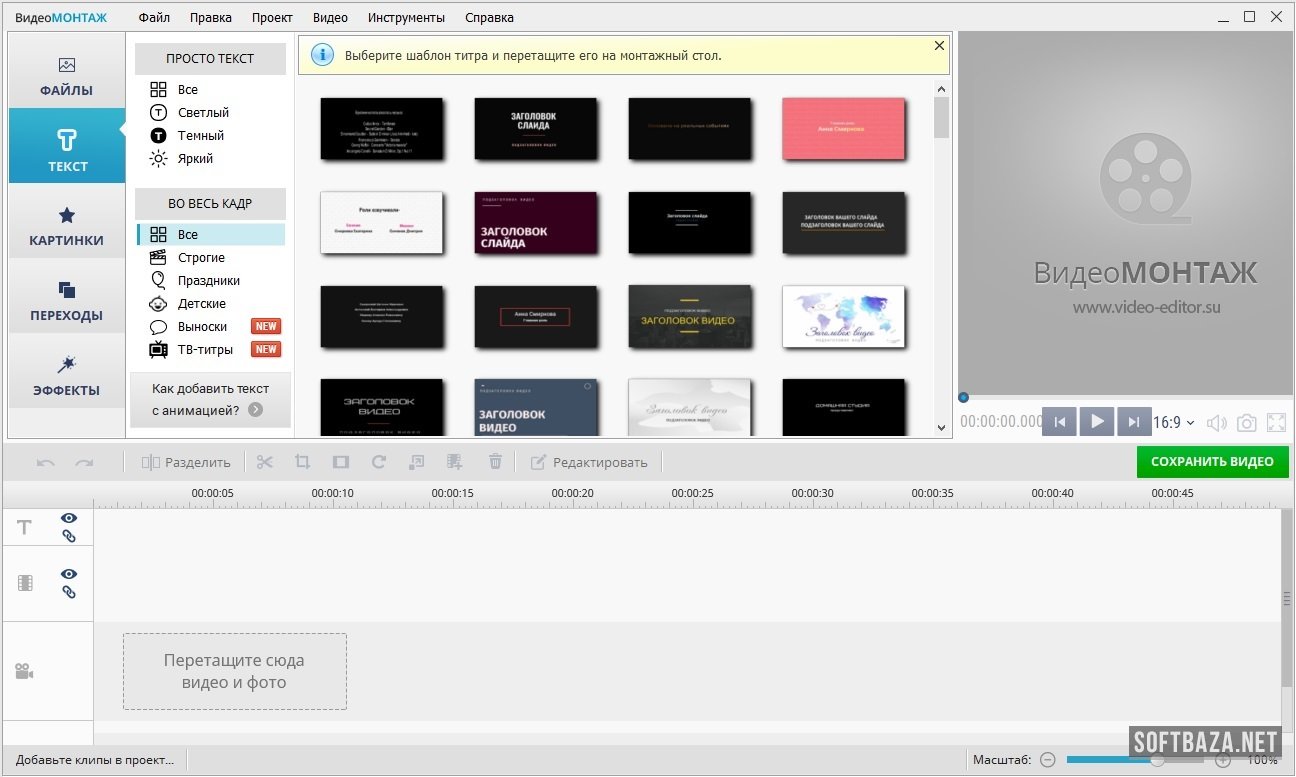
Task: Click the trash delete icon
Action: coord(495,462)
